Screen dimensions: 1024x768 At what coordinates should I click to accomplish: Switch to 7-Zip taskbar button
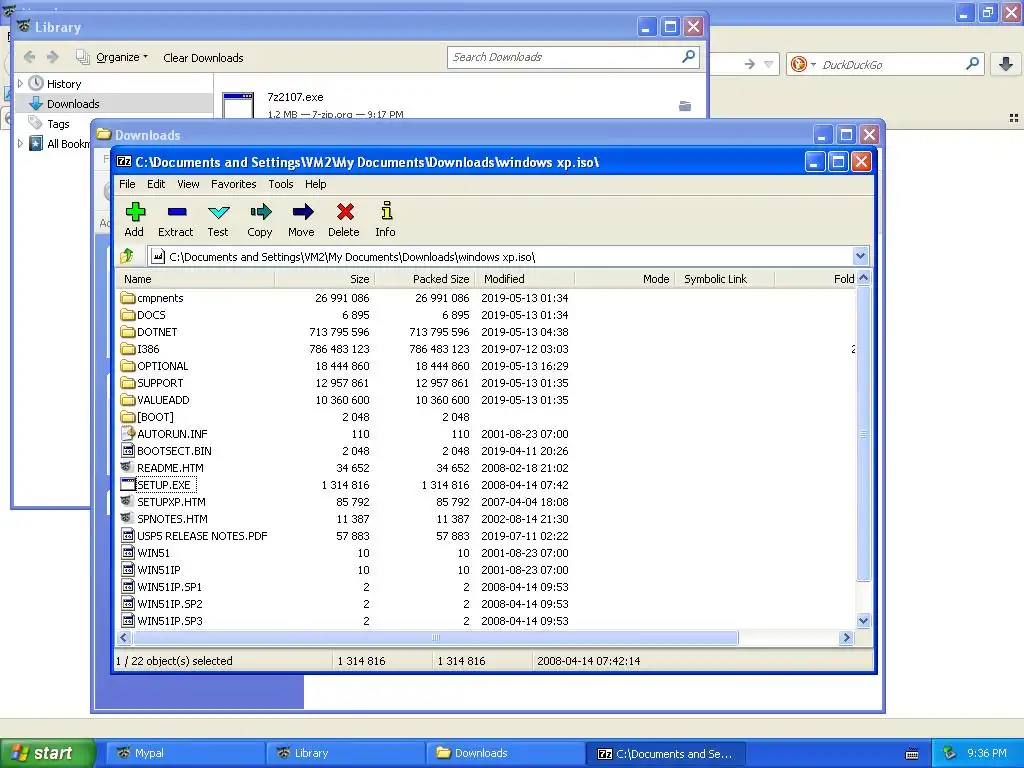pos(665,753)
